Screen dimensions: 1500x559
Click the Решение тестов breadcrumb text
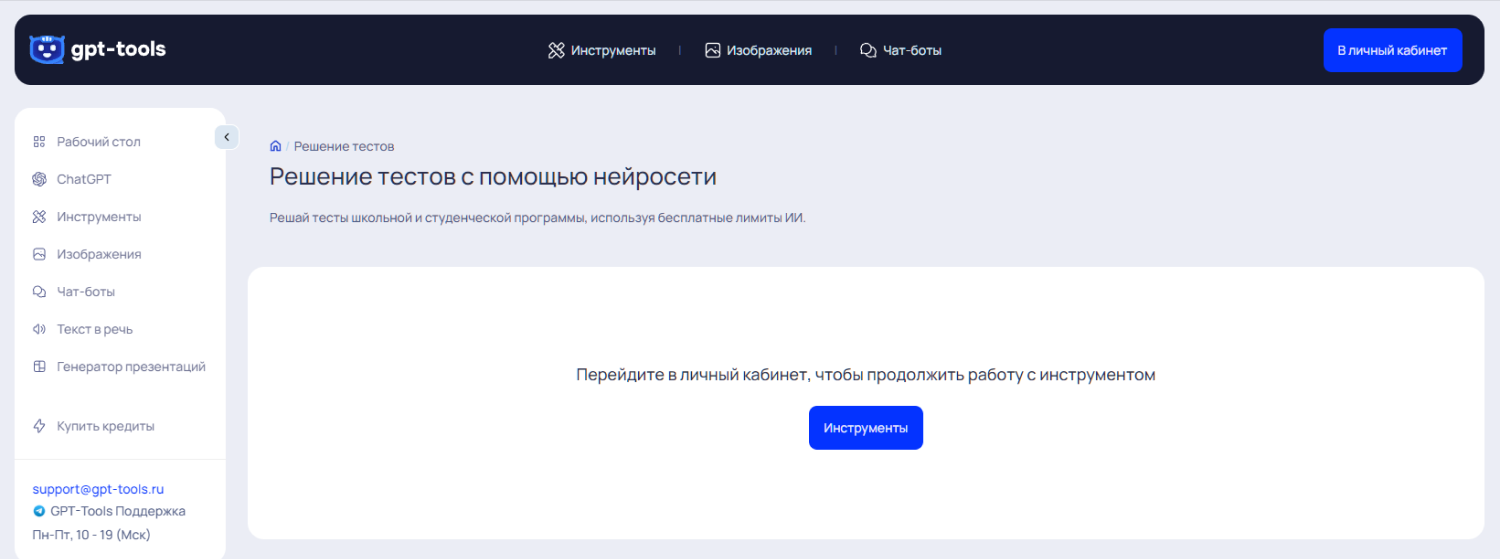coord(344,146)
